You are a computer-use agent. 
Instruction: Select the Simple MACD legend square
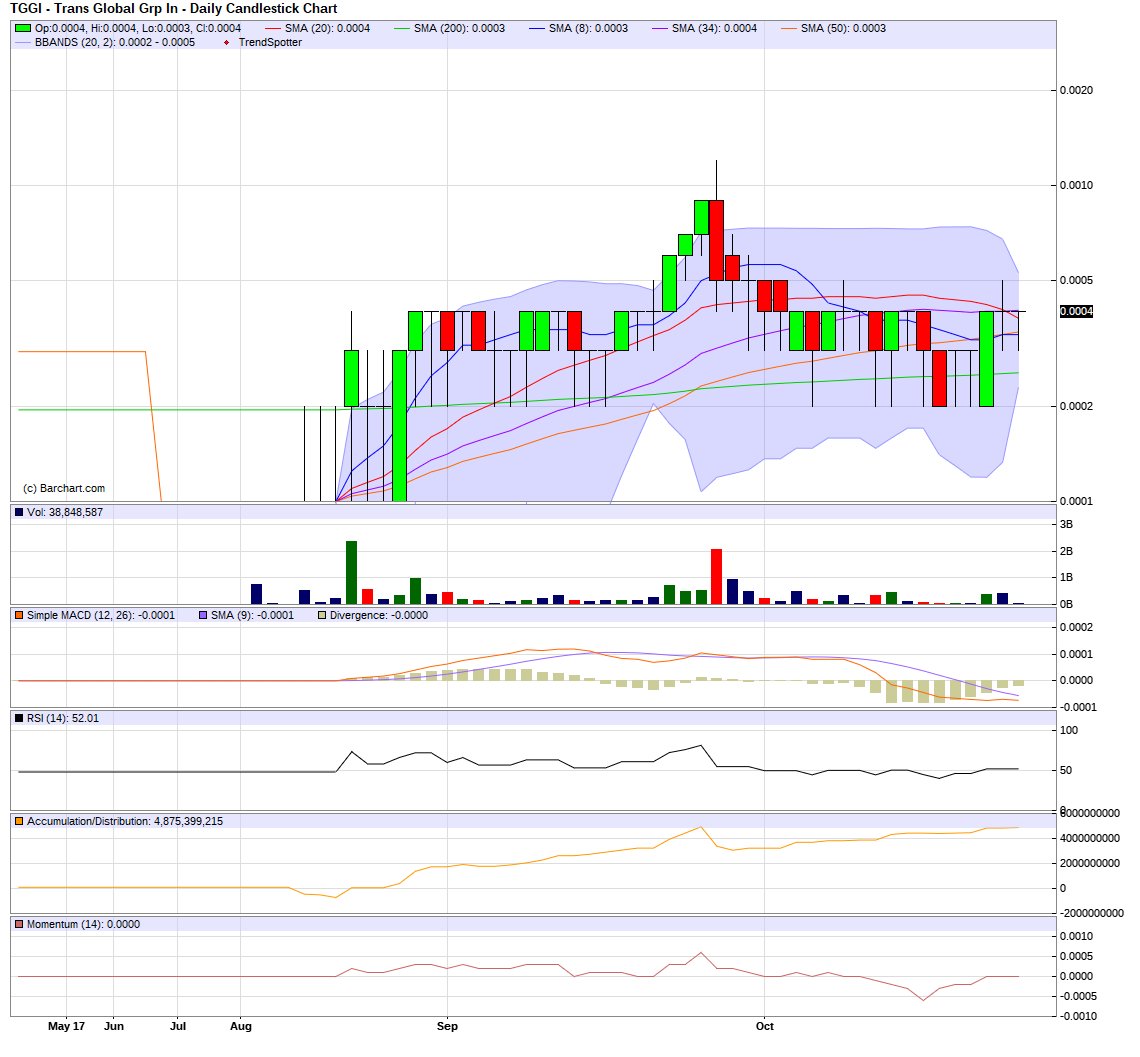coord(17,615)
